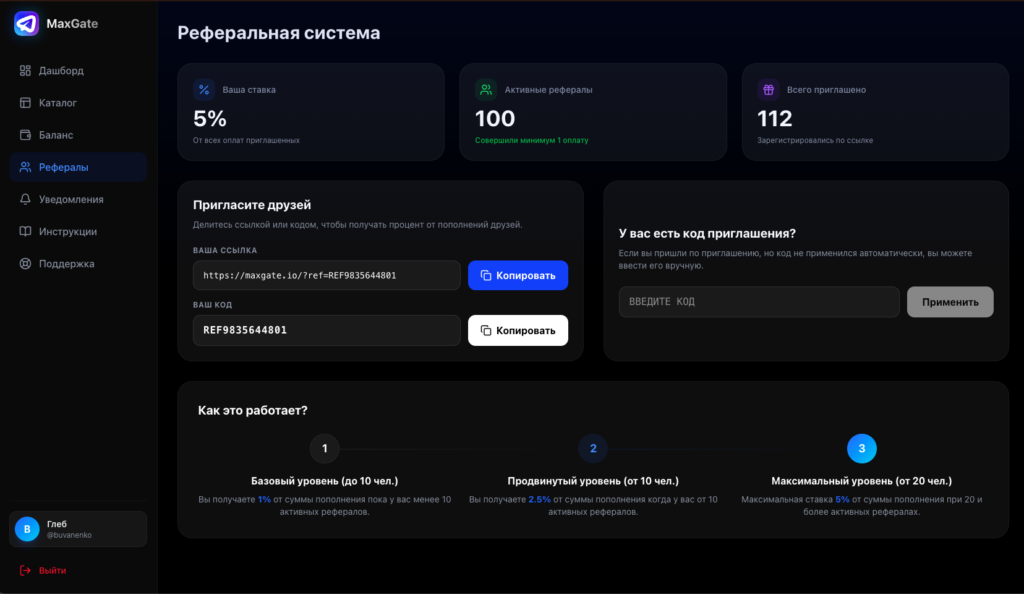
Task: Click the percent icon in Ваша ставка card
Action: tap(204, 89)
